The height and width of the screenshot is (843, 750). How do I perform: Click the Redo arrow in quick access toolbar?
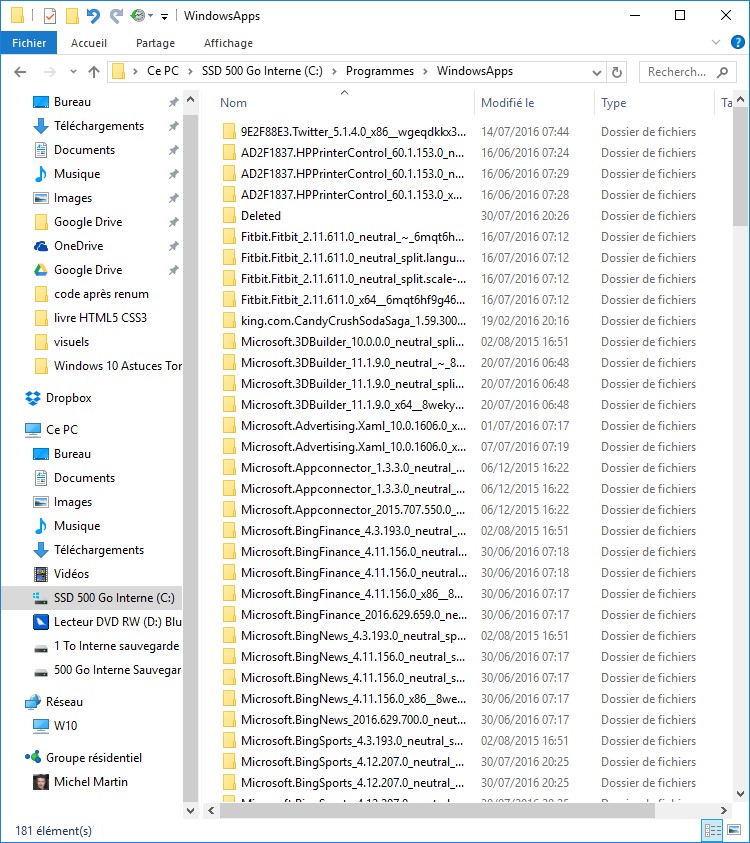click(x=116, y=16)
